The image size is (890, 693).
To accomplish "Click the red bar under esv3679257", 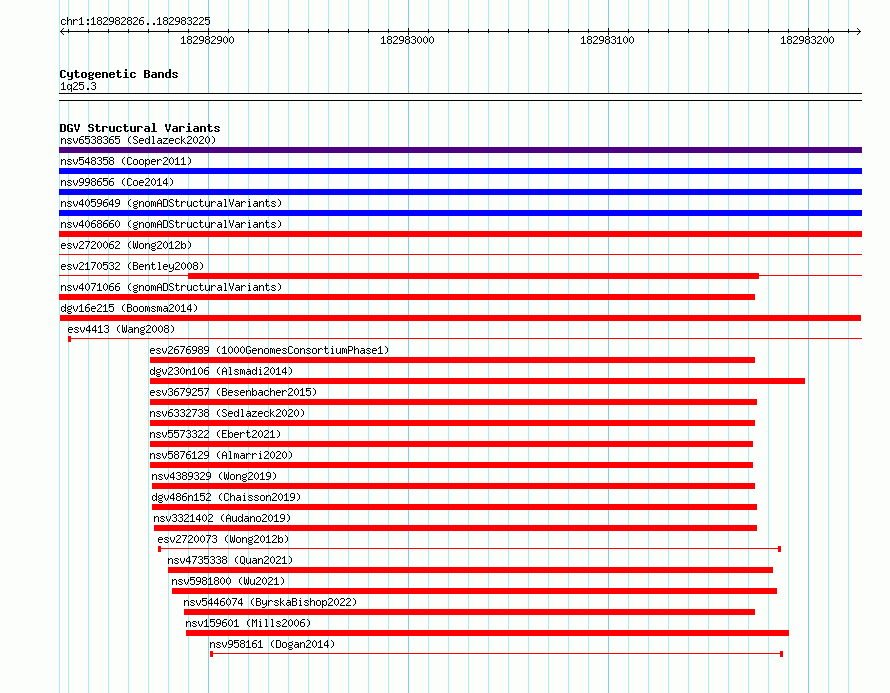I will 454,402.
